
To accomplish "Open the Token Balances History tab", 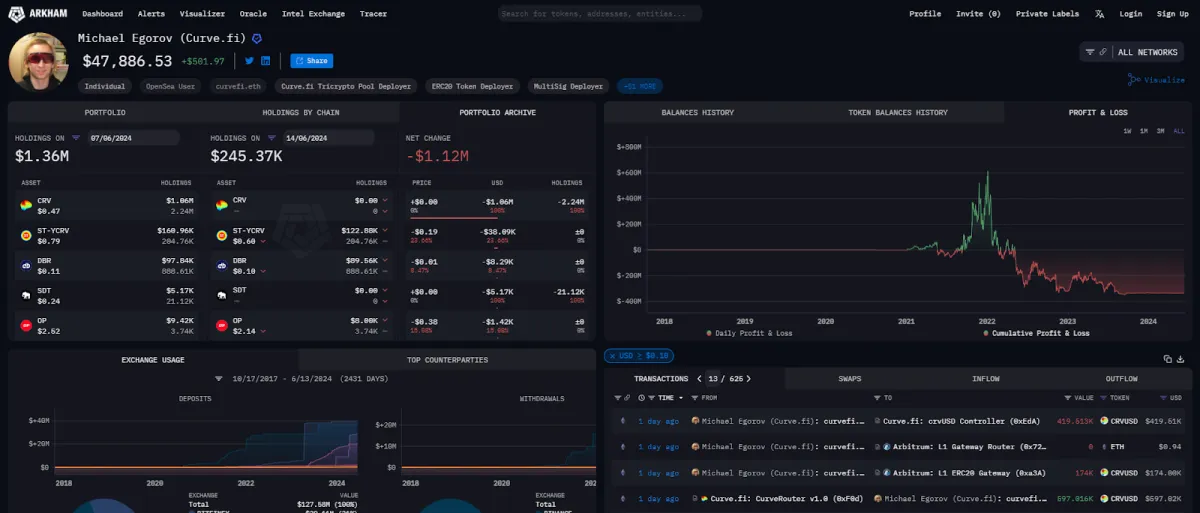I will [x=897, y=113].
